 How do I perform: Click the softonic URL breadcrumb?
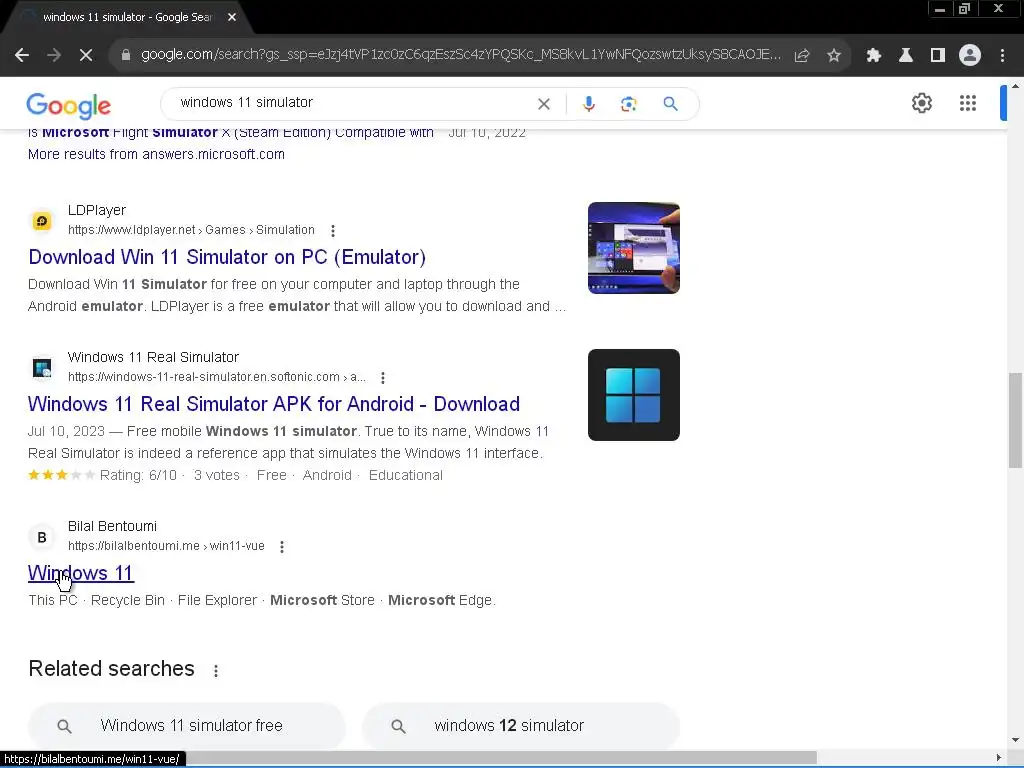click(217, 377)
